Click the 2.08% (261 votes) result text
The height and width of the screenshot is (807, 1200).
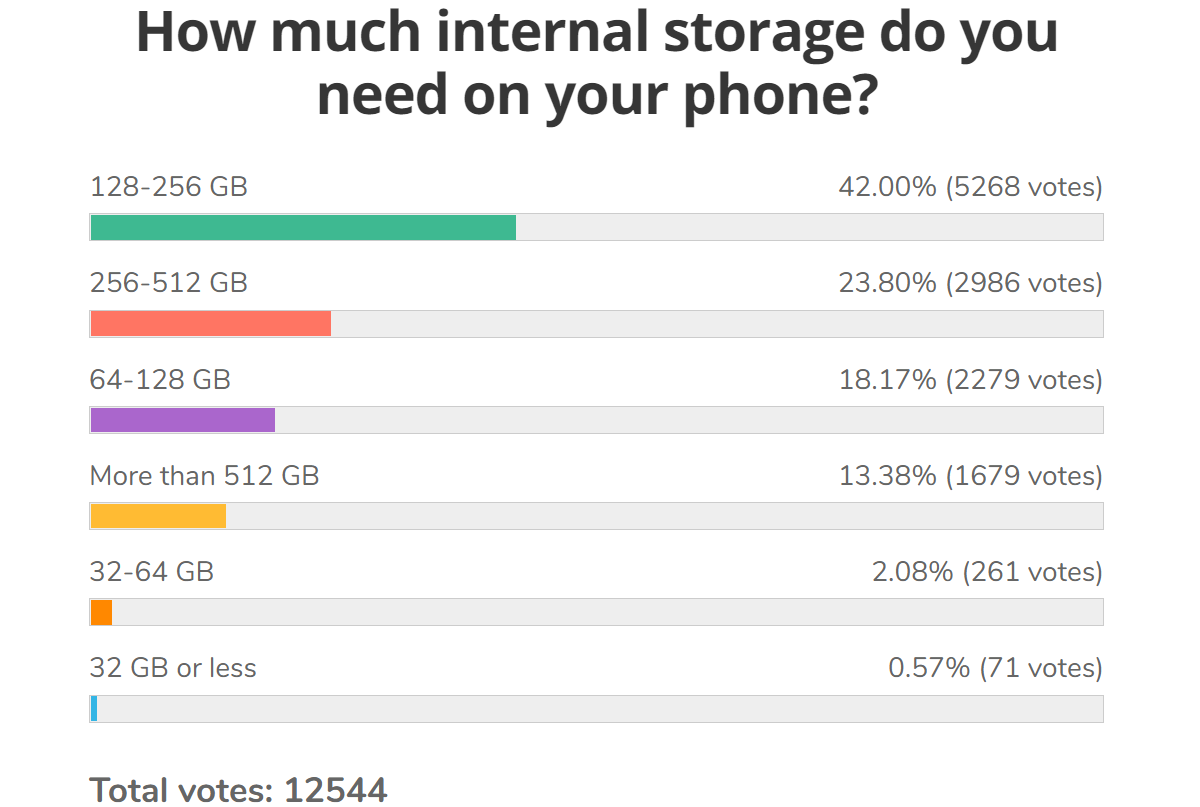click(x=987, y=571)
